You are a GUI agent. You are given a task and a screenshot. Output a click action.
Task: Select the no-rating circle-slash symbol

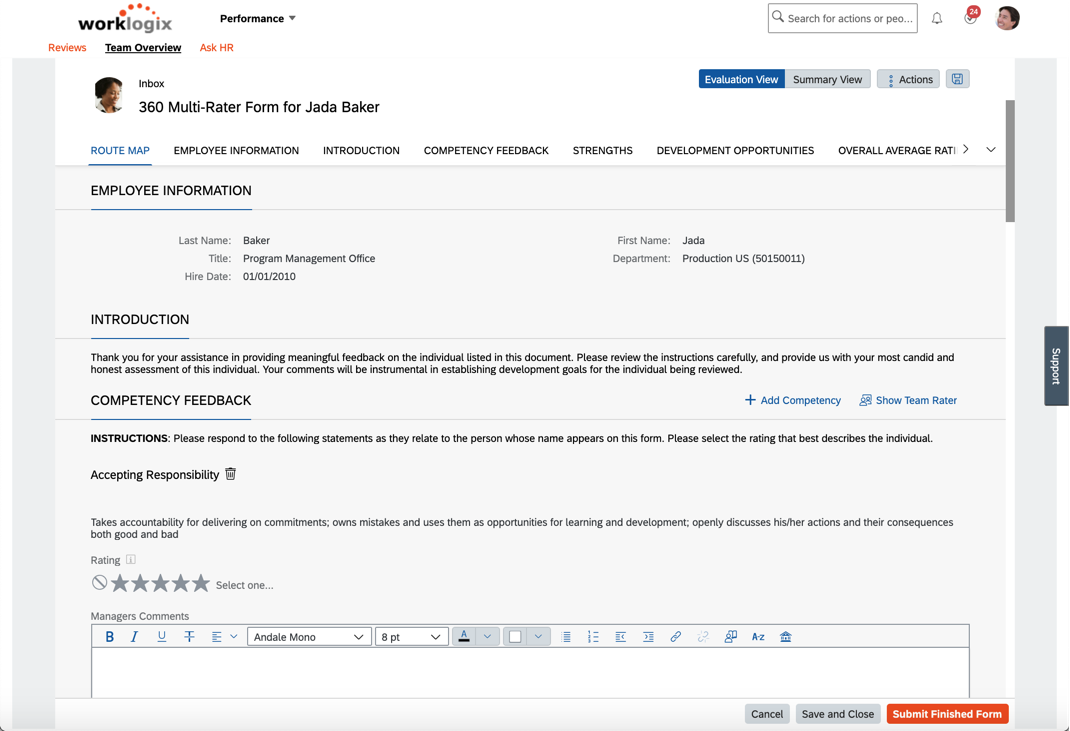click(x=98, y=582)
